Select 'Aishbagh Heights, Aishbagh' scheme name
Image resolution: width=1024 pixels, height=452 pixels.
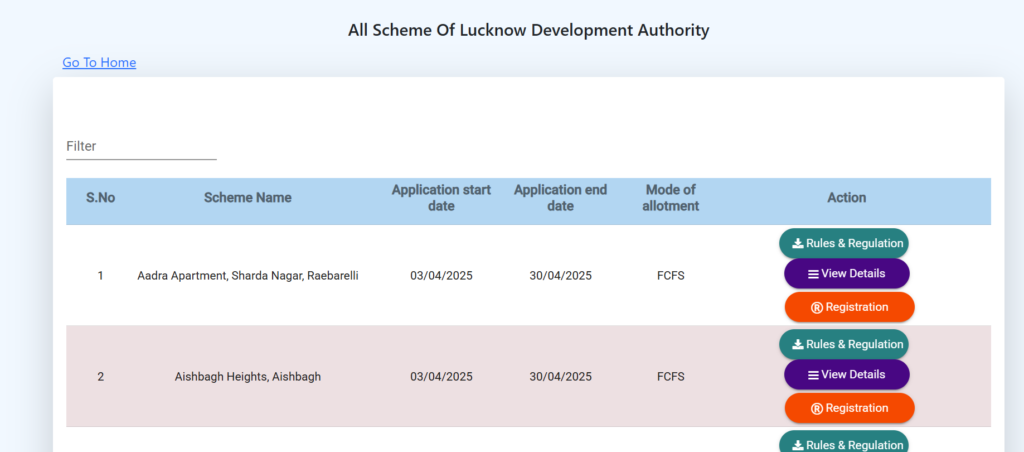pyautogui.click(x=248, y=377)
